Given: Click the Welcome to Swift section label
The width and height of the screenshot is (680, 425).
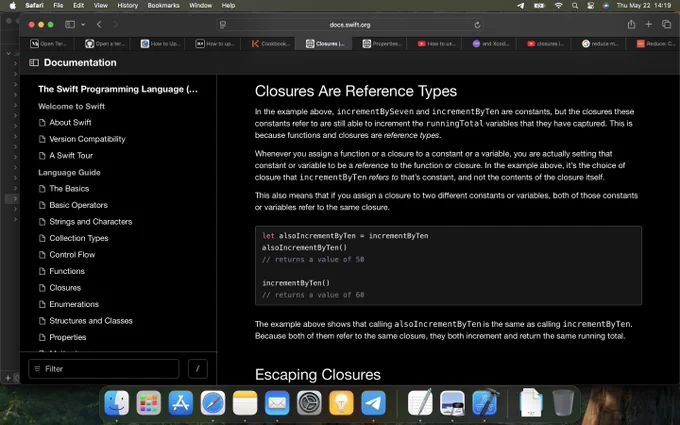Looking at the screenshot, I should (x=72, y=106).
